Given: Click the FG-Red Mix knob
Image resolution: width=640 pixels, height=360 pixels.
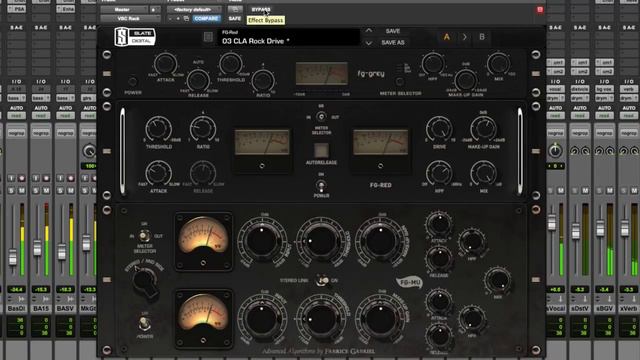Looking at the screenshot, I should click(484, 173).
